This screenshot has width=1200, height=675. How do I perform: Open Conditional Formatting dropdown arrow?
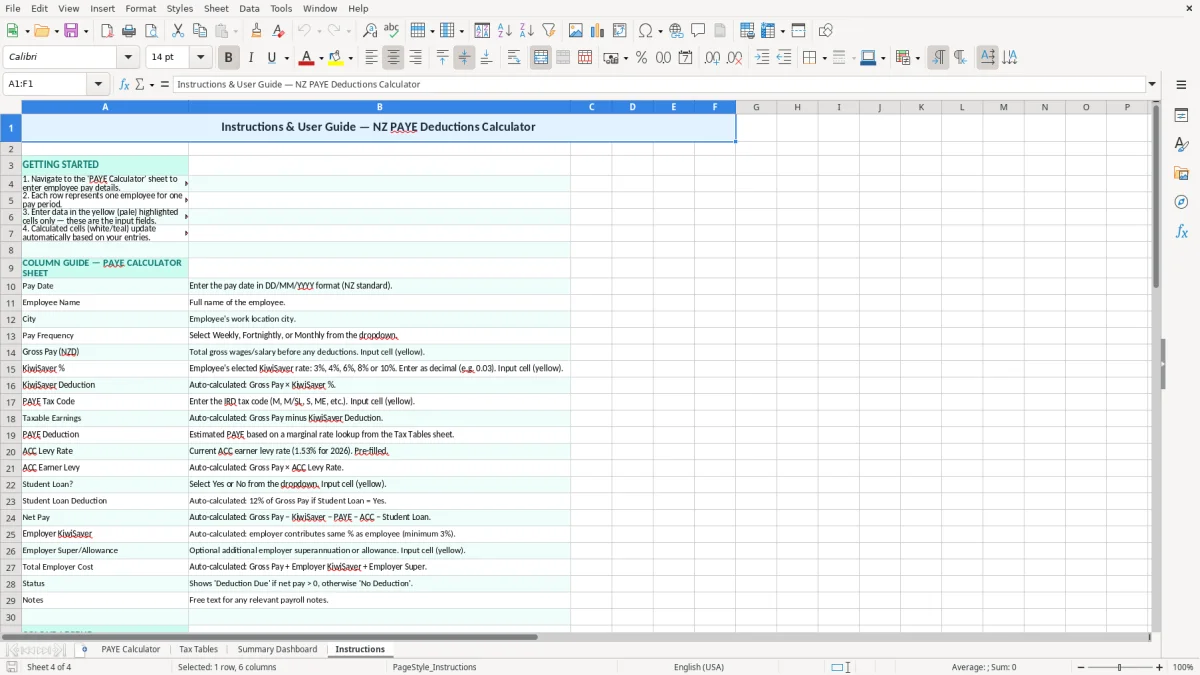click(x=917, y=58)
